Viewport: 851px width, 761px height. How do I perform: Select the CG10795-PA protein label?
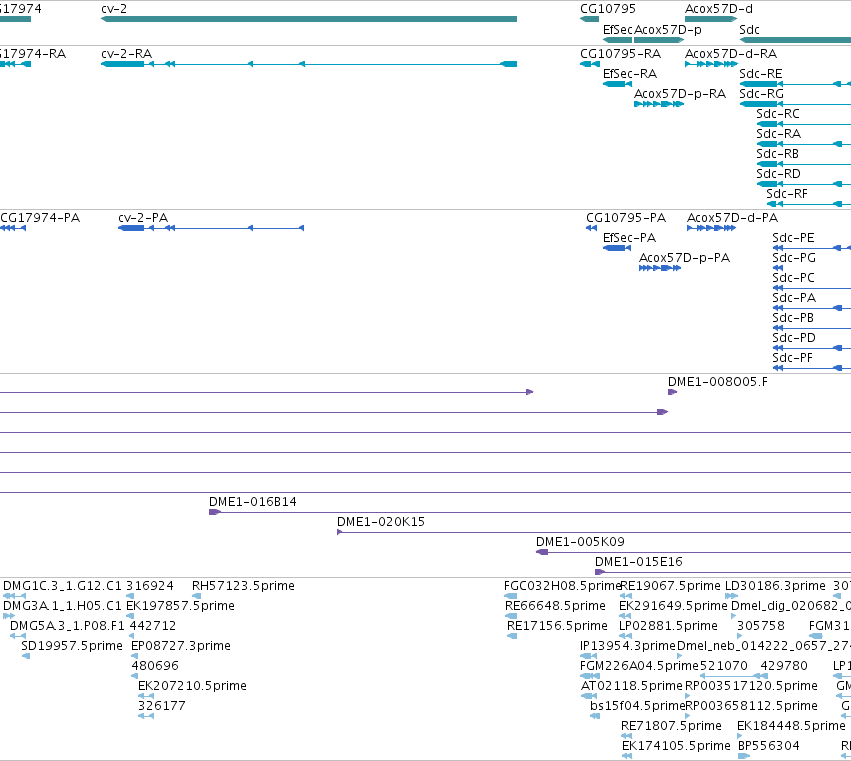coord(626,218)
